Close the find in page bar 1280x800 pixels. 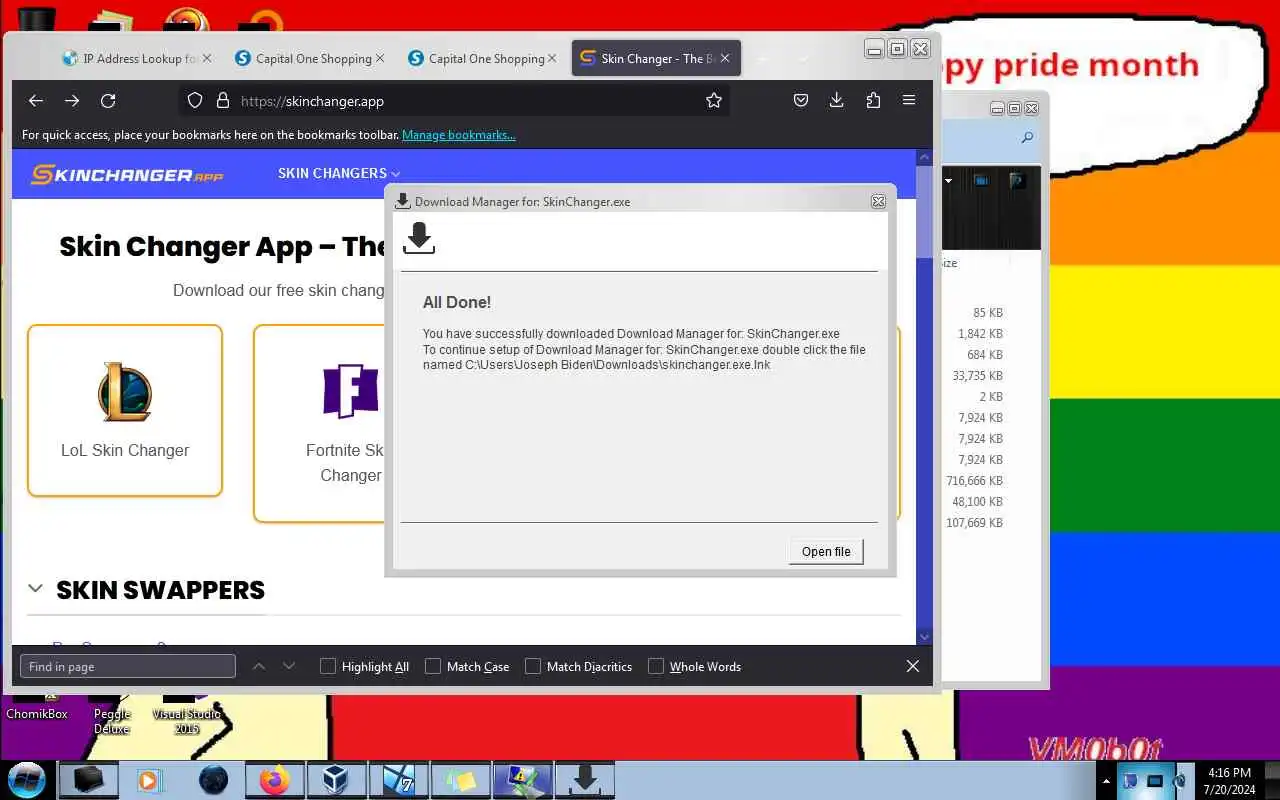coord(913,666)
